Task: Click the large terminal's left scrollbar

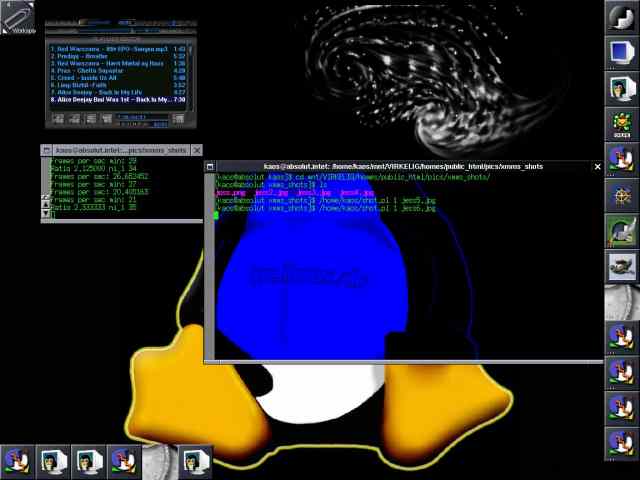Action: pyautogui.click(x=209, y=266)
